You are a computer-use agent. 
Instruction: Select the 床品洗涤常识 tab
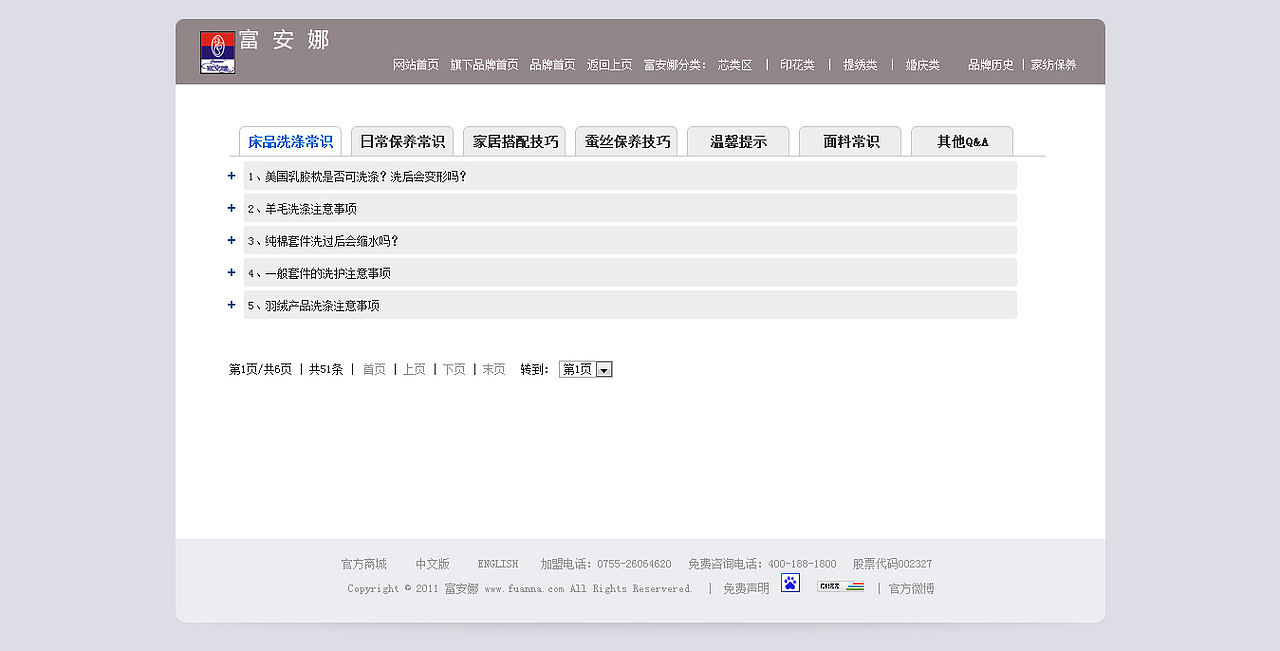tap(290, 141)
